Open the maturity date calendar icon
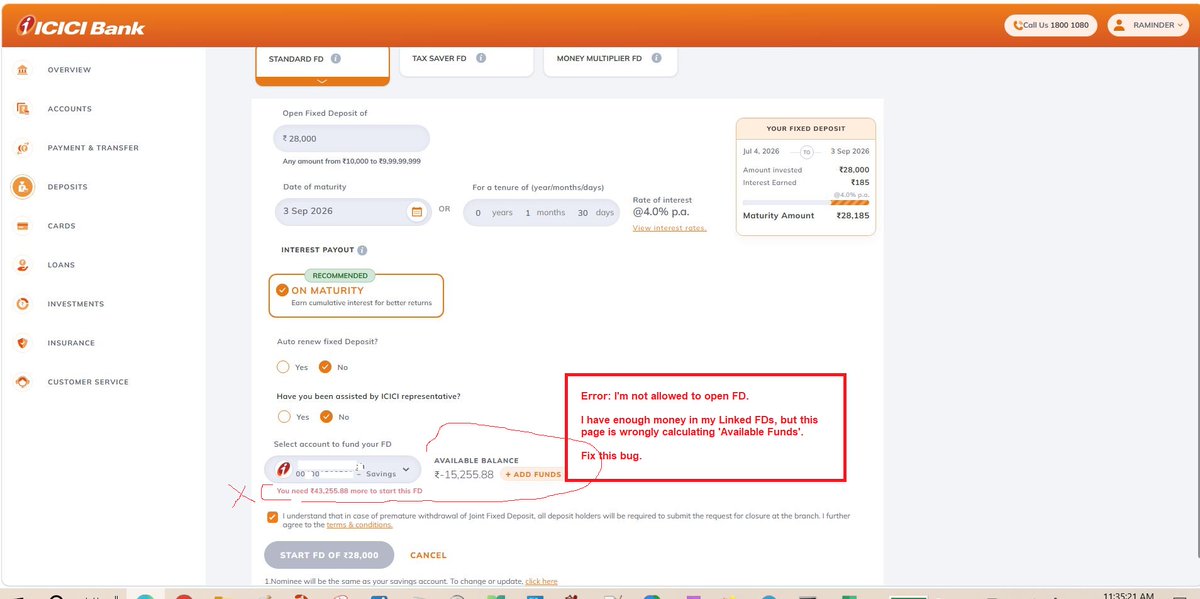This screenshot has width=1200, height=599. [x=417, y=211]
